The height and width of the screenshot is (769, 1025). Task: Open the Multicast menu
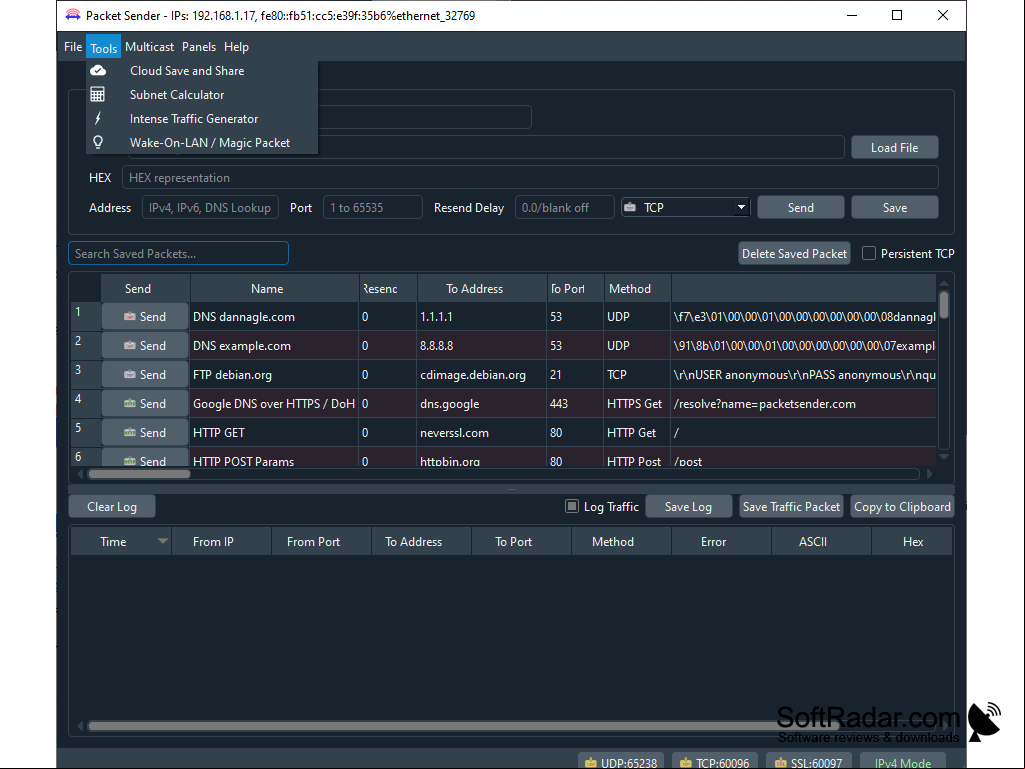149,47
